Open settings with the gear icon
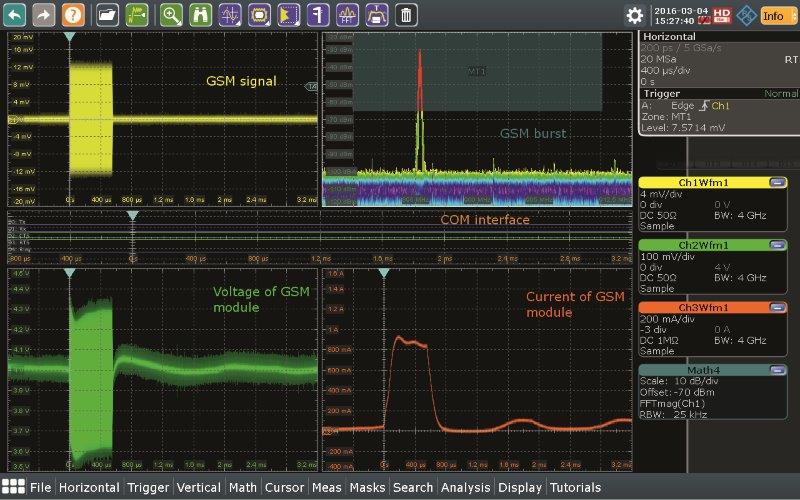Image resolution: width=800 pixels, height=500 pixels. coord(634,15)
